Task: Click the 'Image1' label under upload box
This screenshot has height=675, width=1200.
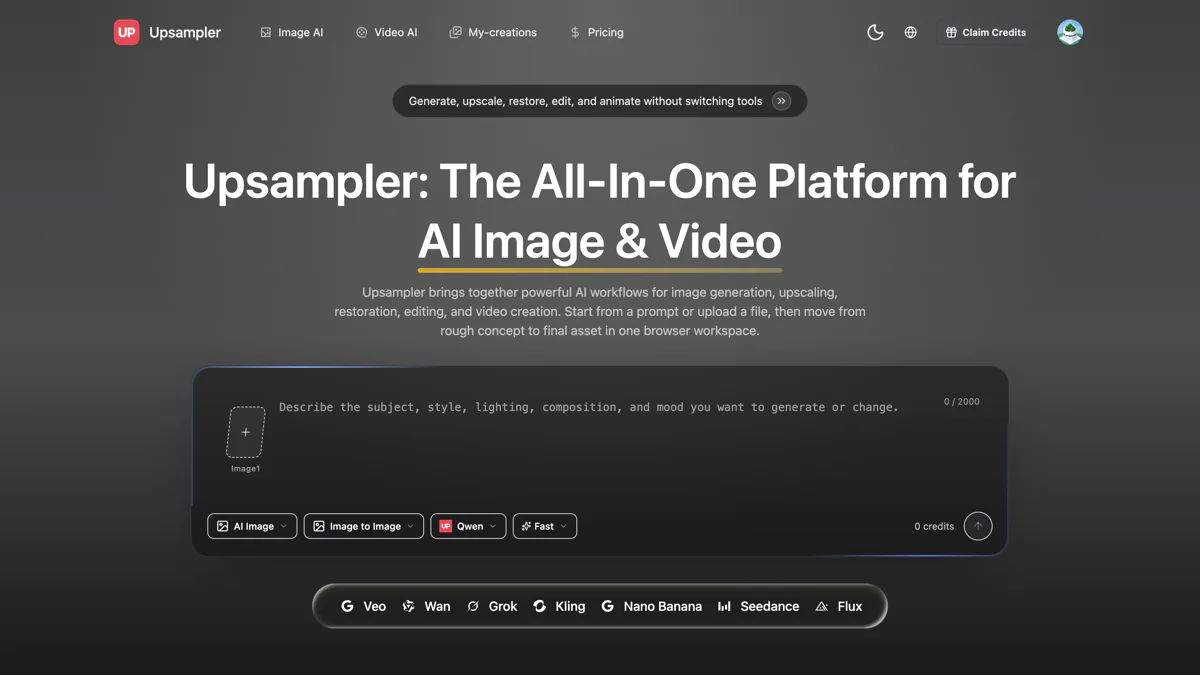Action: coord(246,468)
